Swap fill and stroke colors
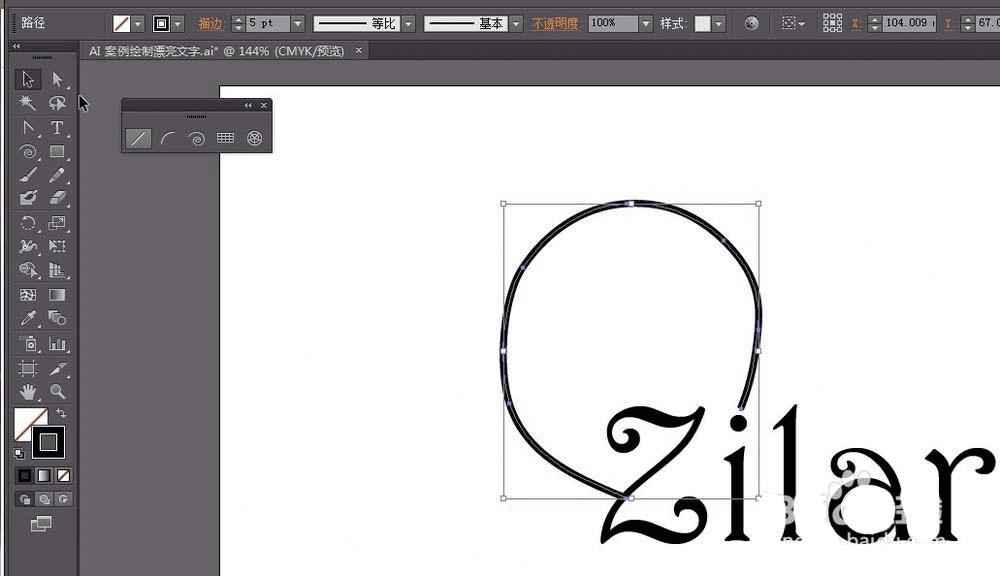This screenshot has height=576, width=1000. (61, 413)
